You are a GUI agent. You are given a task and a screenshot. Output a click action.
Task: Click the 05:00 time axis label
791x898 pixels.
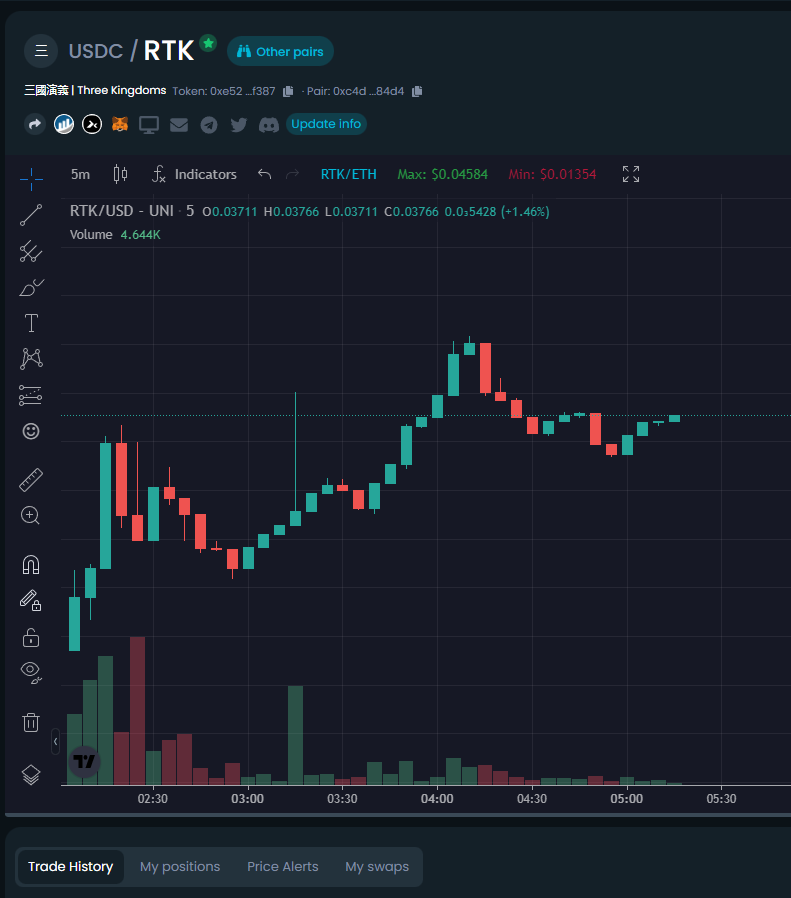click(627, 798)
